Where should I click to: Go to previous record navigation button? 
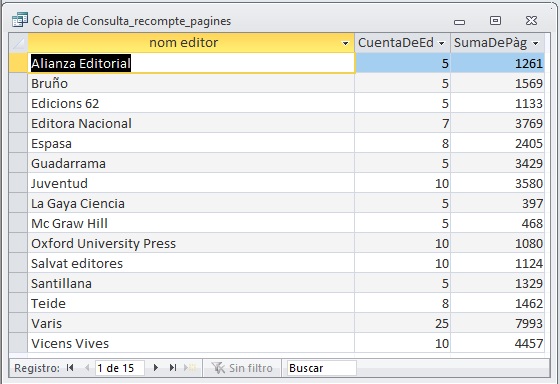coord(87,368)
